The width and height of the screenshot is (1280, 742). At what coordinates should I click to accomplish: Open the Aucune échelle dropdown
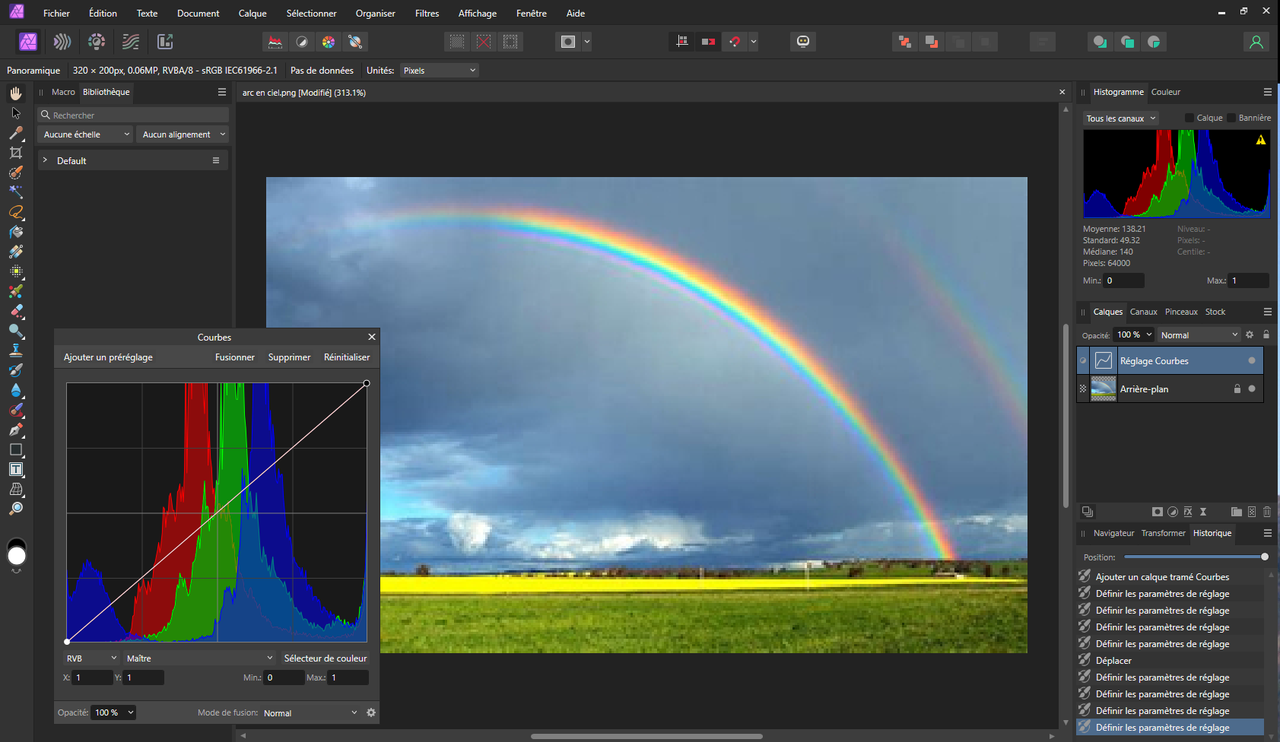(85, 134)
